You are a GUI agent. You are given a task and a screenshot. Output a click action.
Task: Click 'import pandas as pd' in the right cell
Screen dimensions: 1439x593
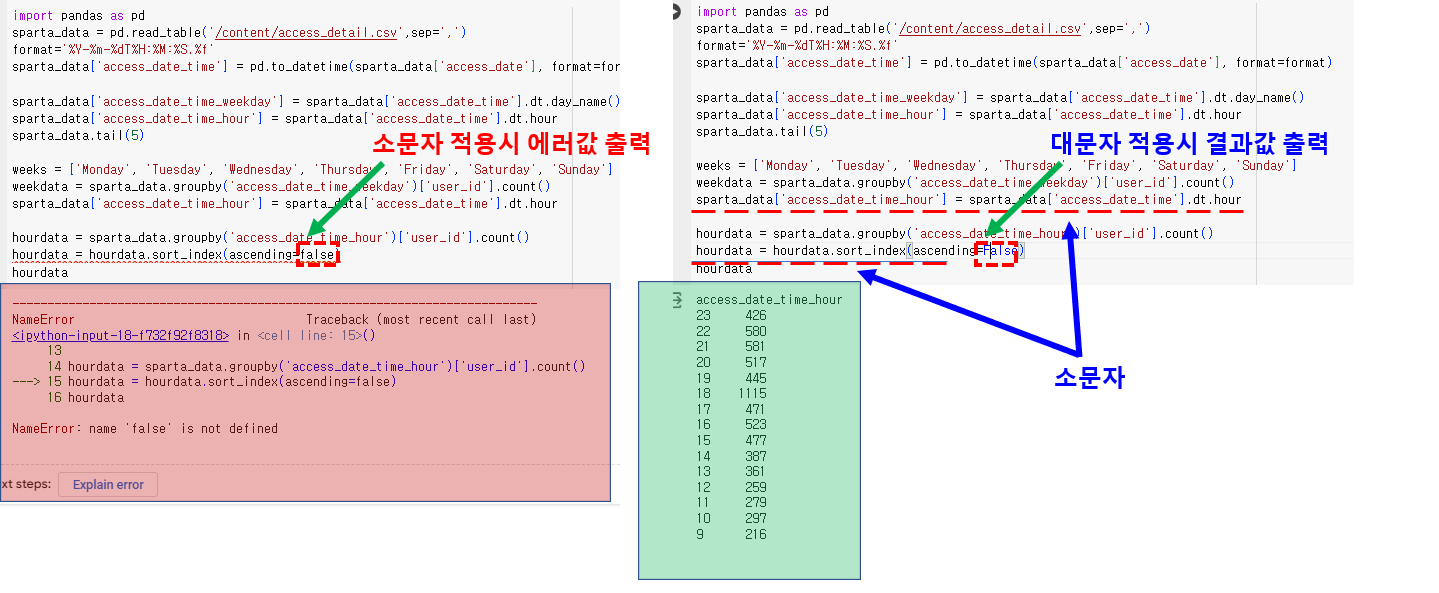pyautogui.click(x=762, y=12)
